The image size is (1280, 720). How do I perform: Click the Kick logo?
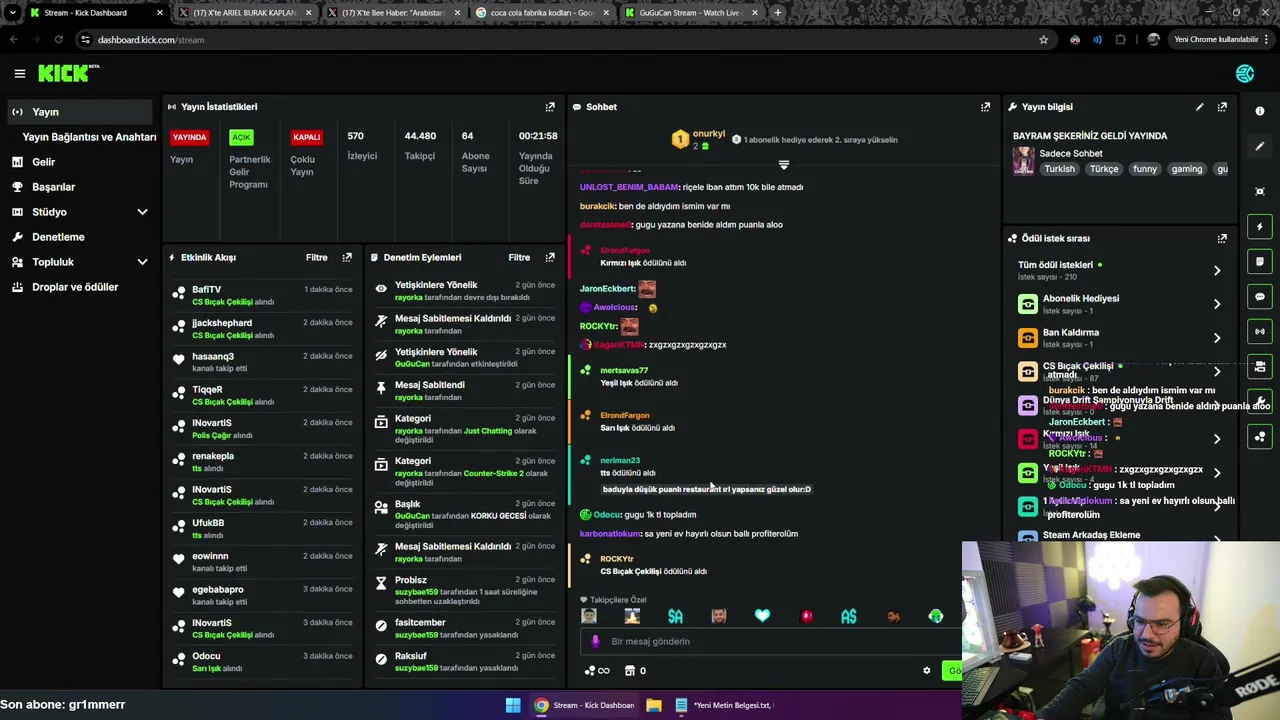[68, 73]
